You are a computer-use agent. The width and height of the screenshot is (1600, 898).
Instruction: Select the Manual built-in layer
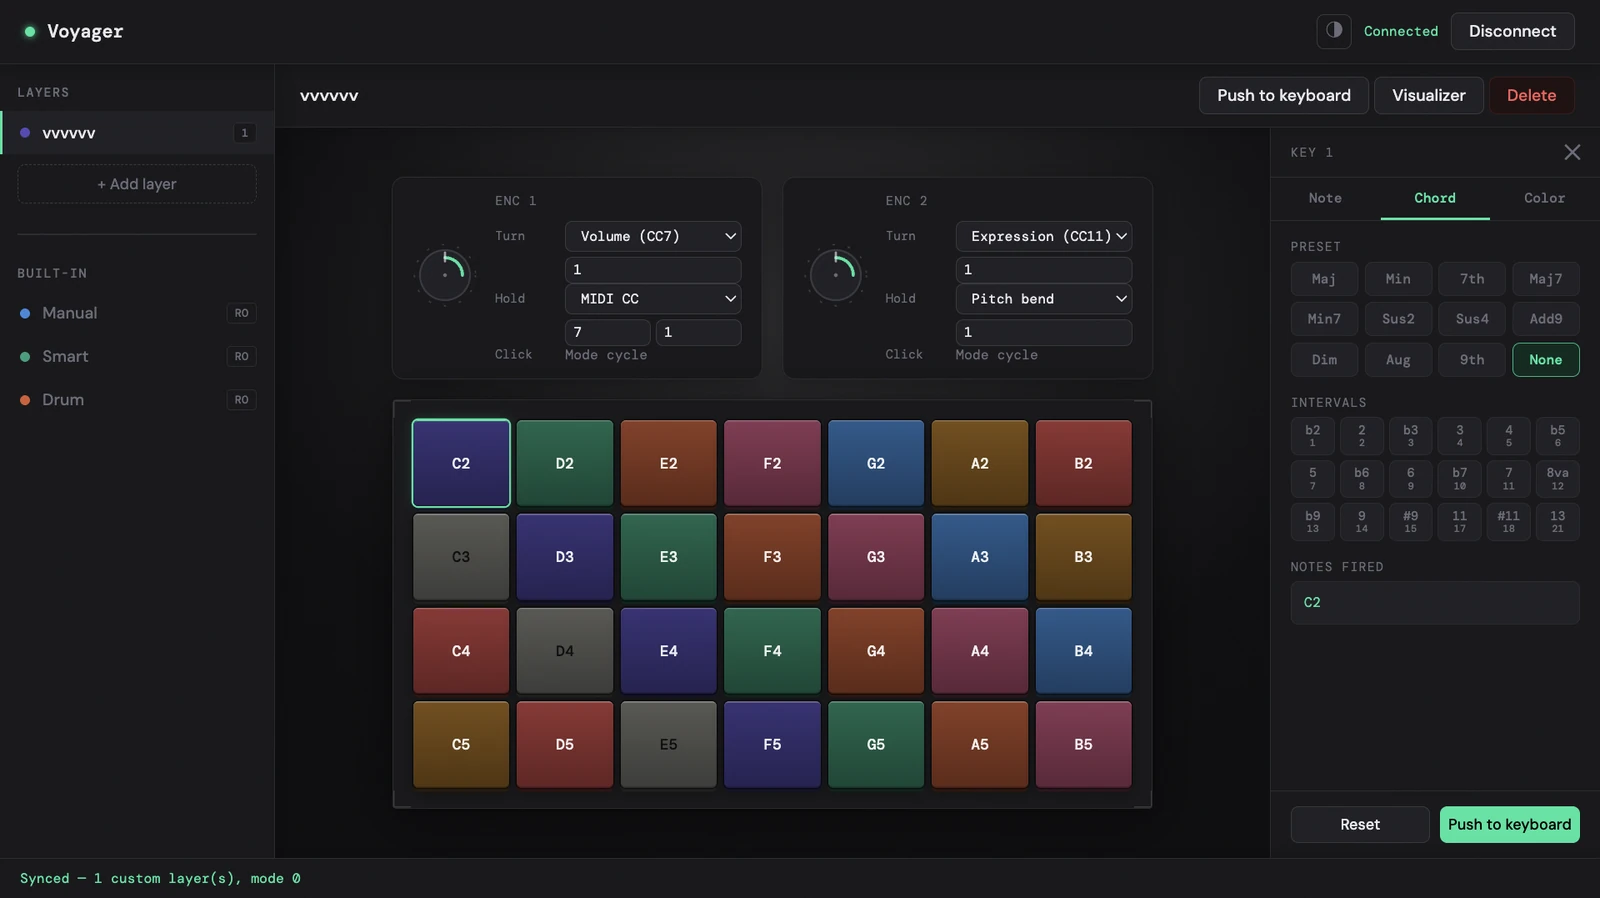click(x=137, y=313)
